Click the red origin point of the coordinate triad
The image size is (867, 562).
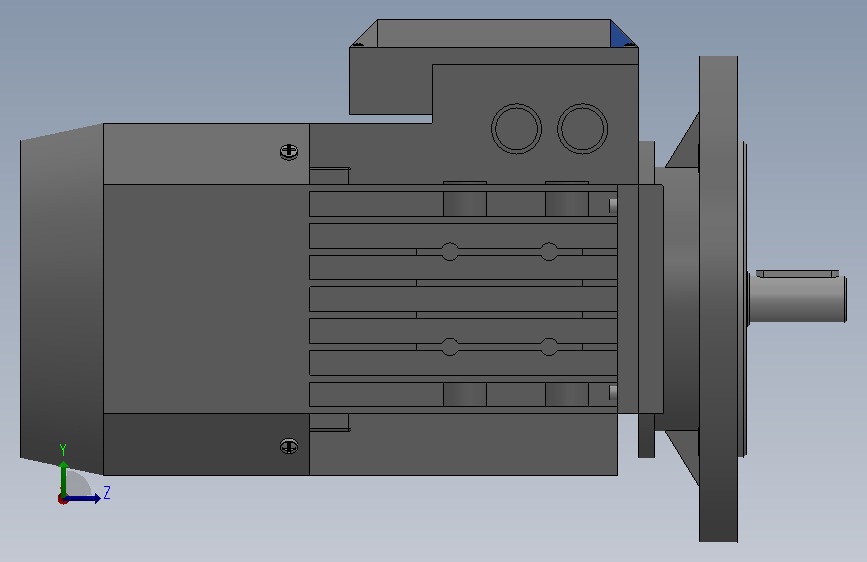(62, 499)
